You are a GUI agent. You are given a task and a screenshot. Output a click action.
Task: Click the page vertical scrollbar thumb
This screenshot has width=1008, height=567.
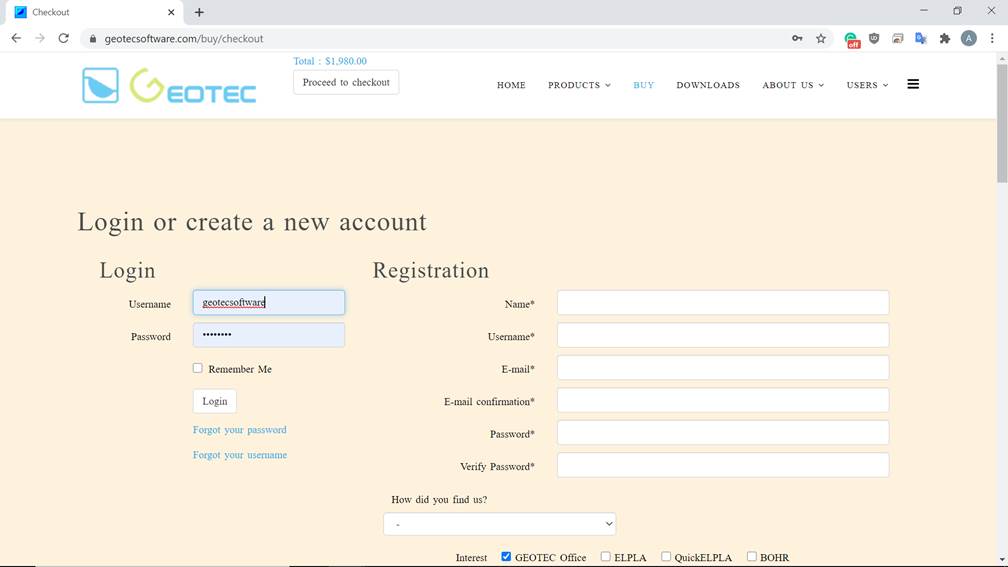coord(1002,122)
